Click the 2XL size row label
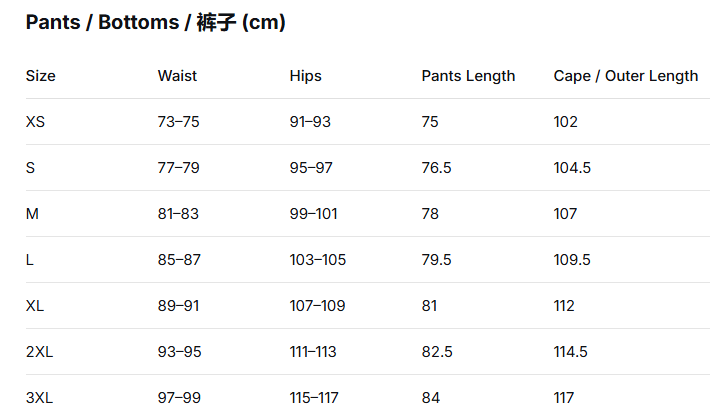 39,352
